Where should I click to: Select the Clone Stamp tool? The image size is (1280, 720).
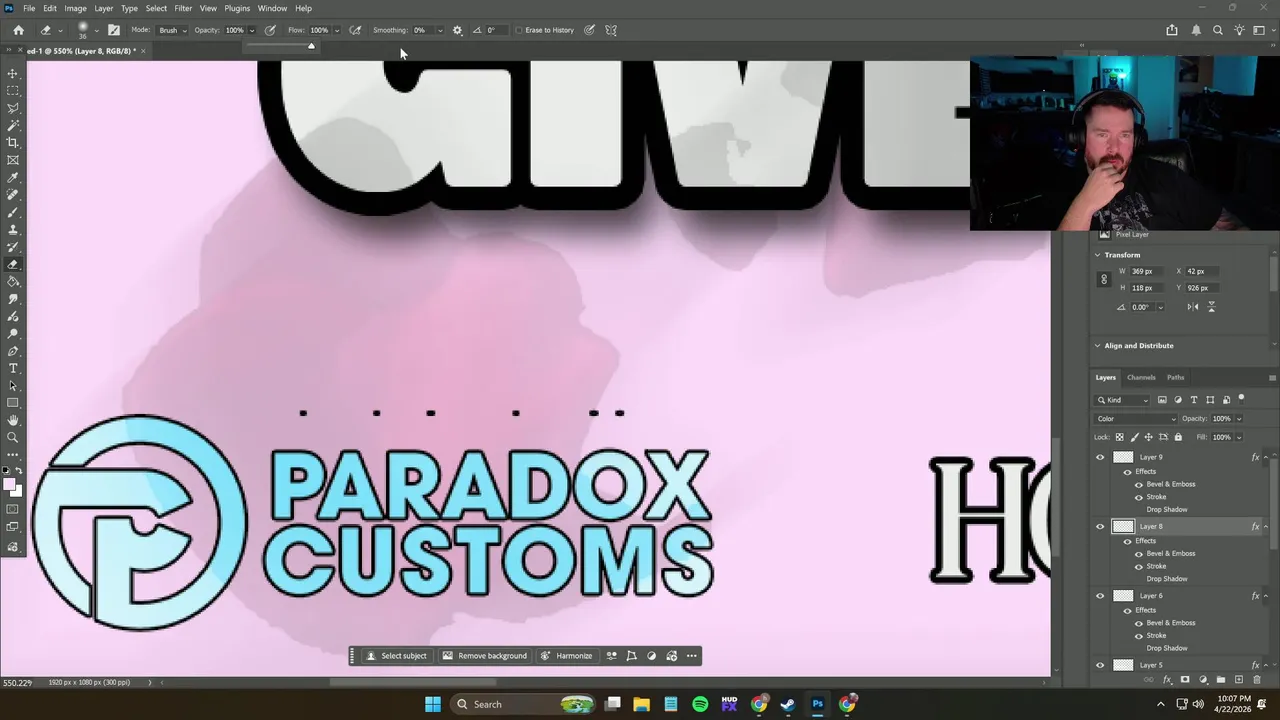point(13,230)
